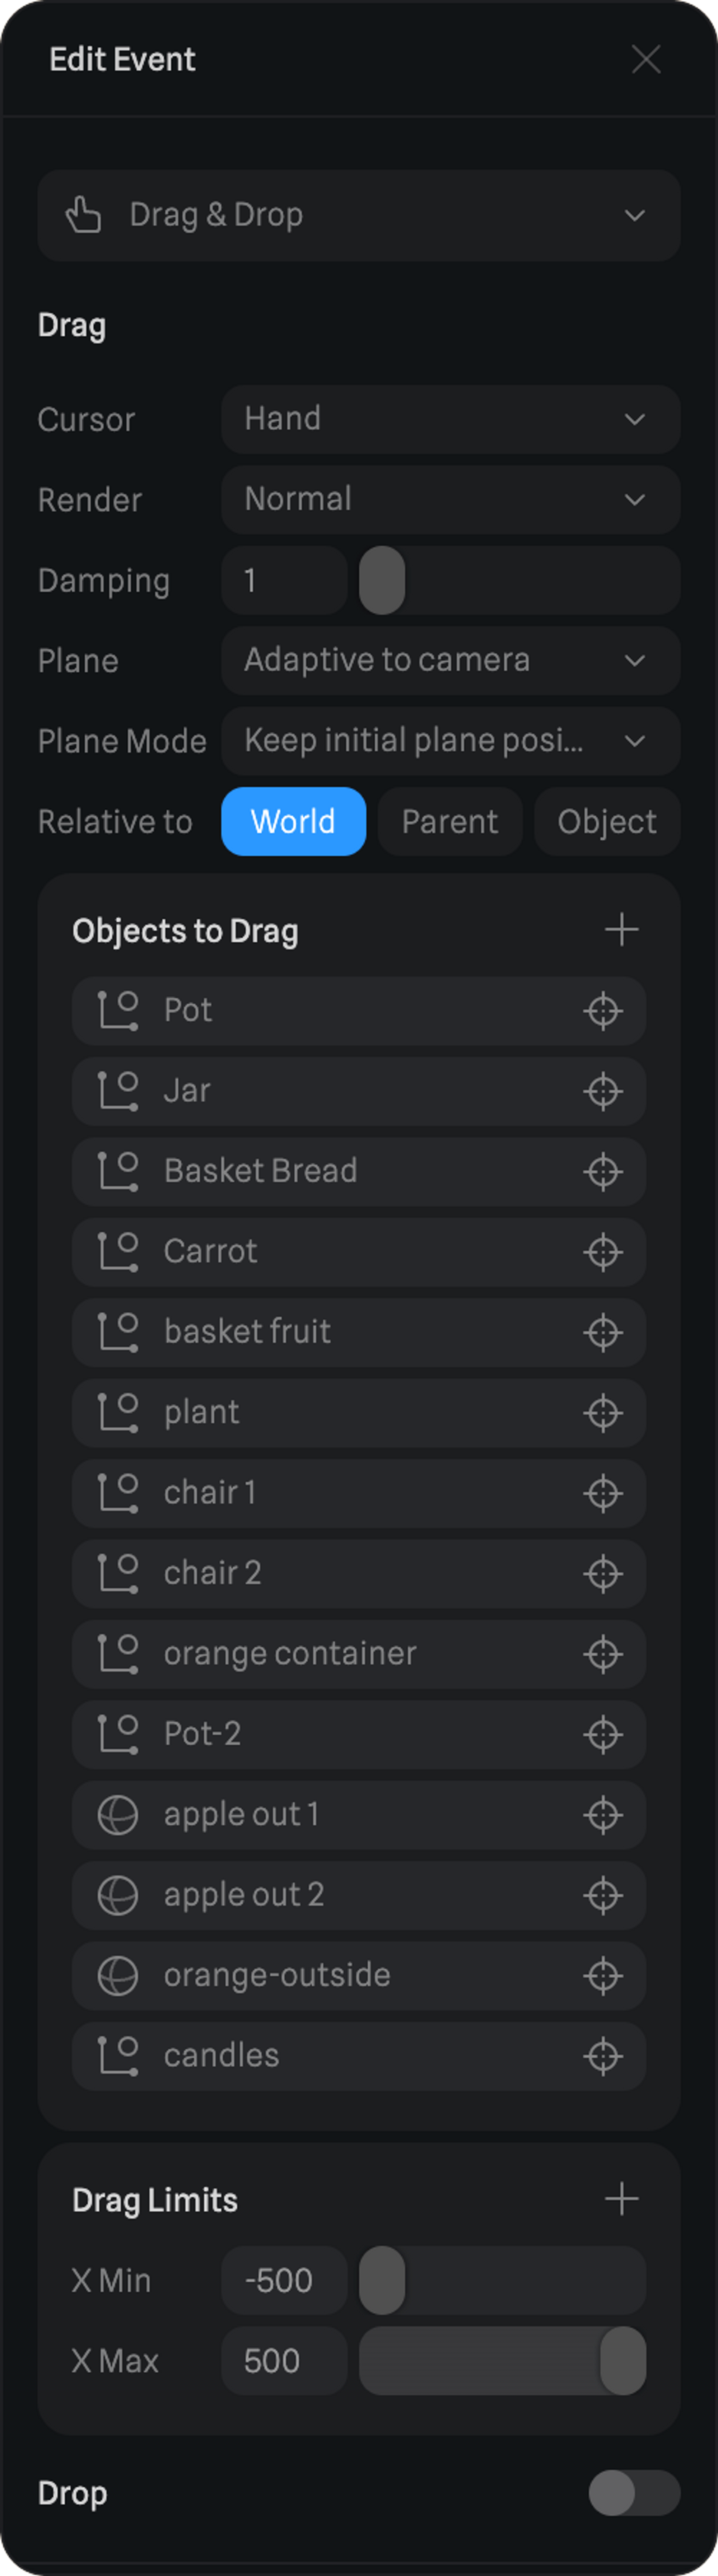Expand the Cursor Hand dropdown
Image resolution: width=718 pixels, height=2576 pixels.
tap(450, 419)
